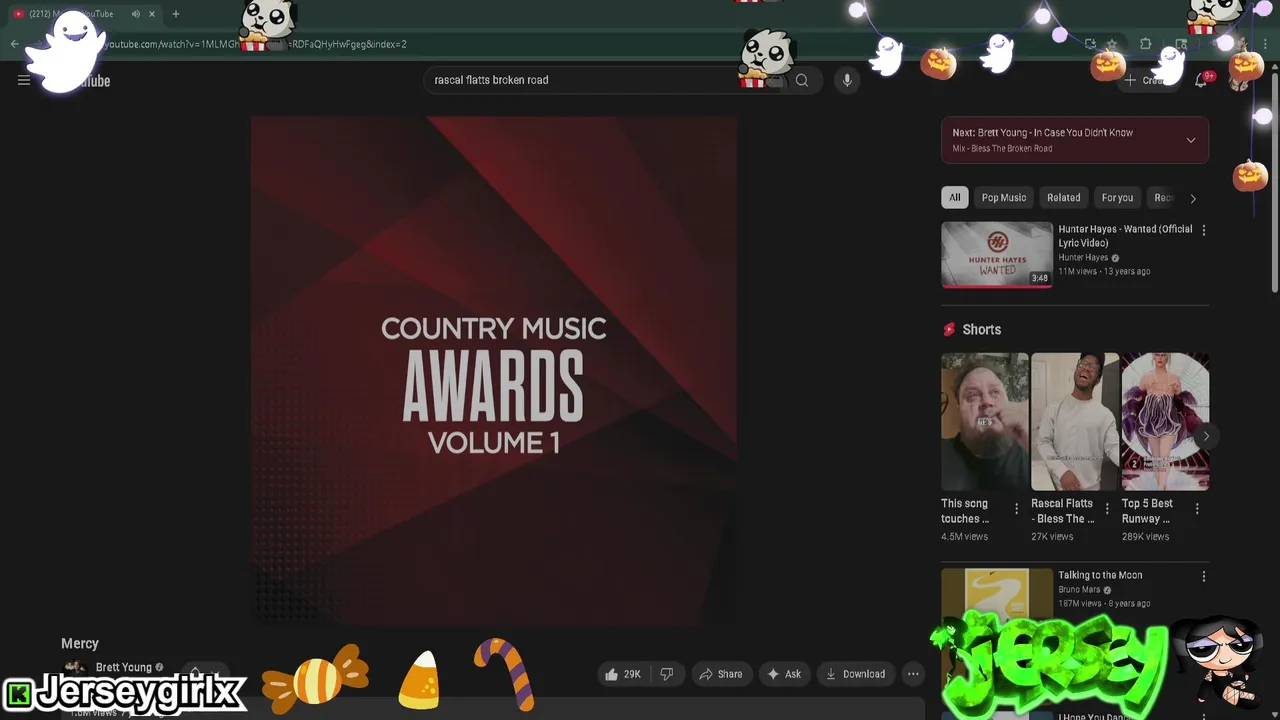Click 'Talking to the Moon' title
Viewport: 1280px width, 720px height.
(x=1100, y=575)
